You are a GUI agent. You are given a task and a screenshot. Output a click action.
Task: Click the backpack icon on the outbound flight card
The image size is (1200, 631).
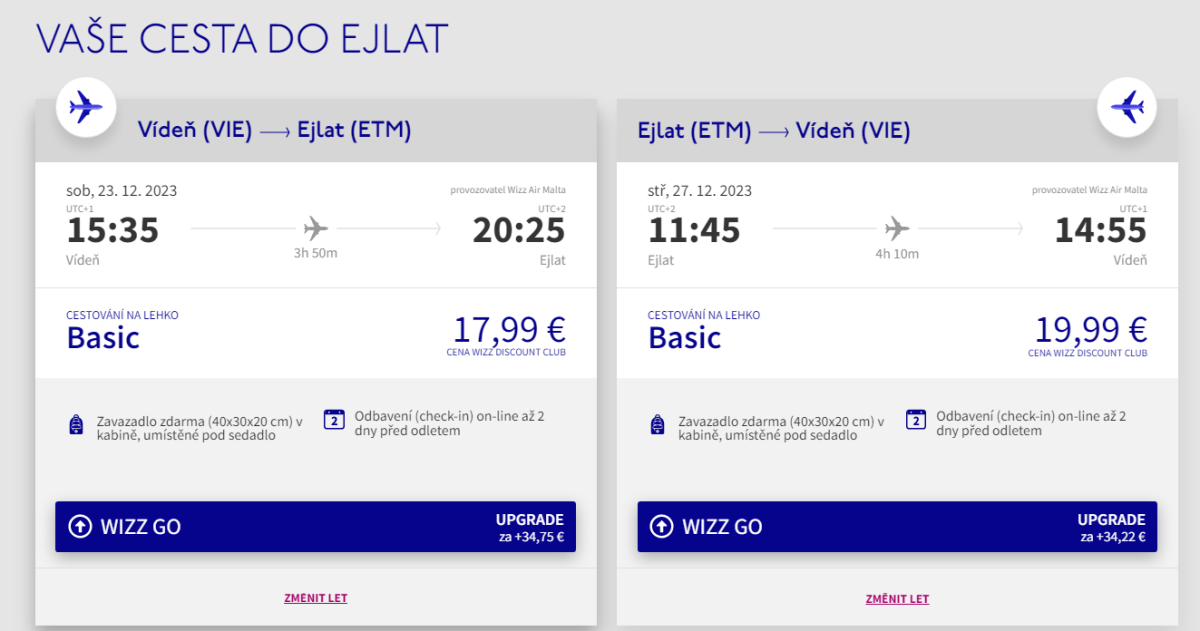coord(76,426)
